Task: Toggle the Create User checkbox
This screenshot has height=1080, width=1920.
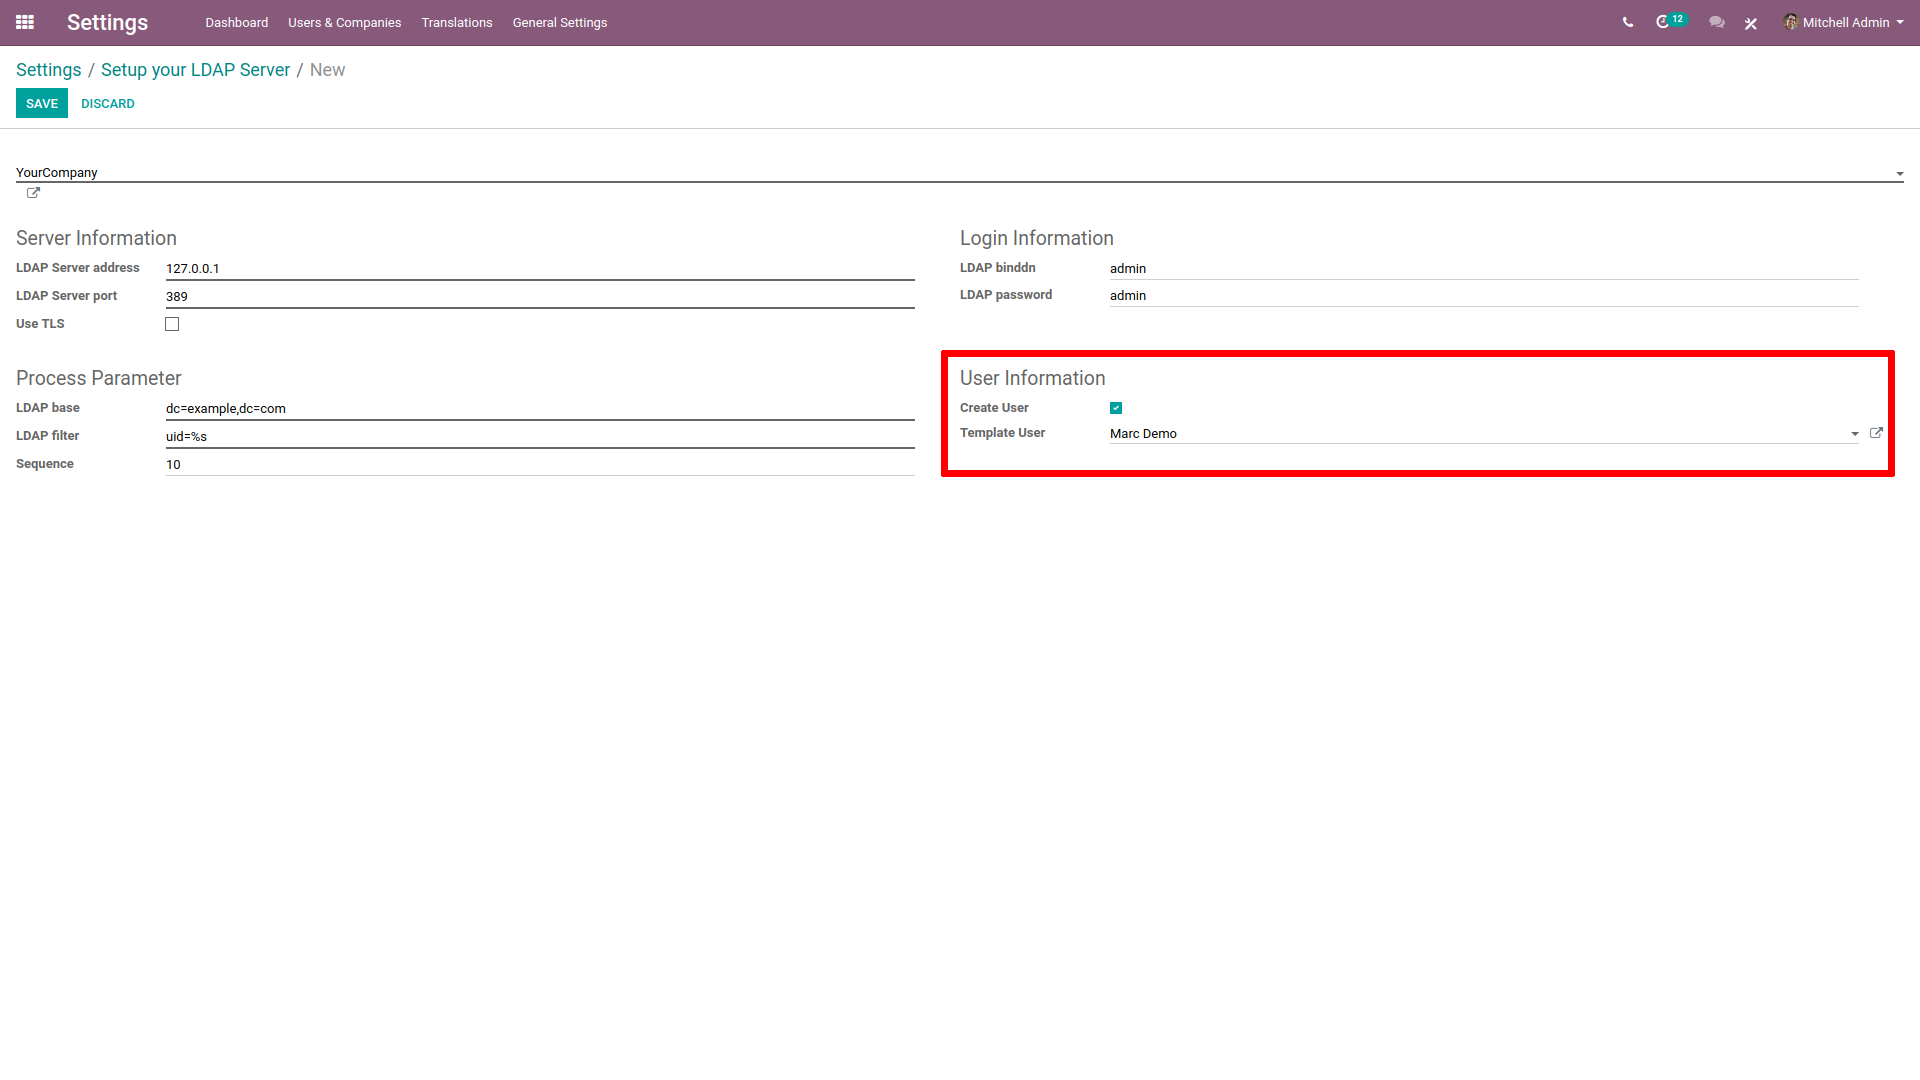Action: coord(1116,407)
